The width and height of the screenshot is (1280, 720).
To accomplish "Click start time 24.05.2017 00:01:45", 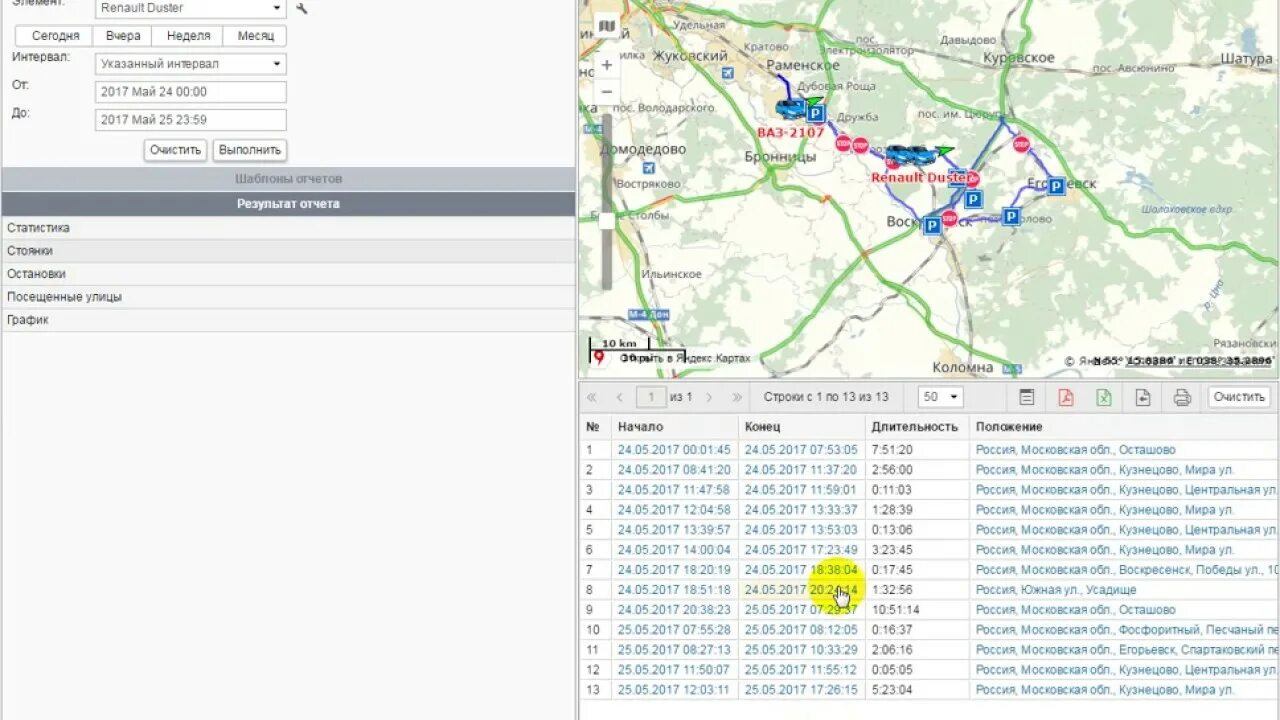I will tap(674, 450).
